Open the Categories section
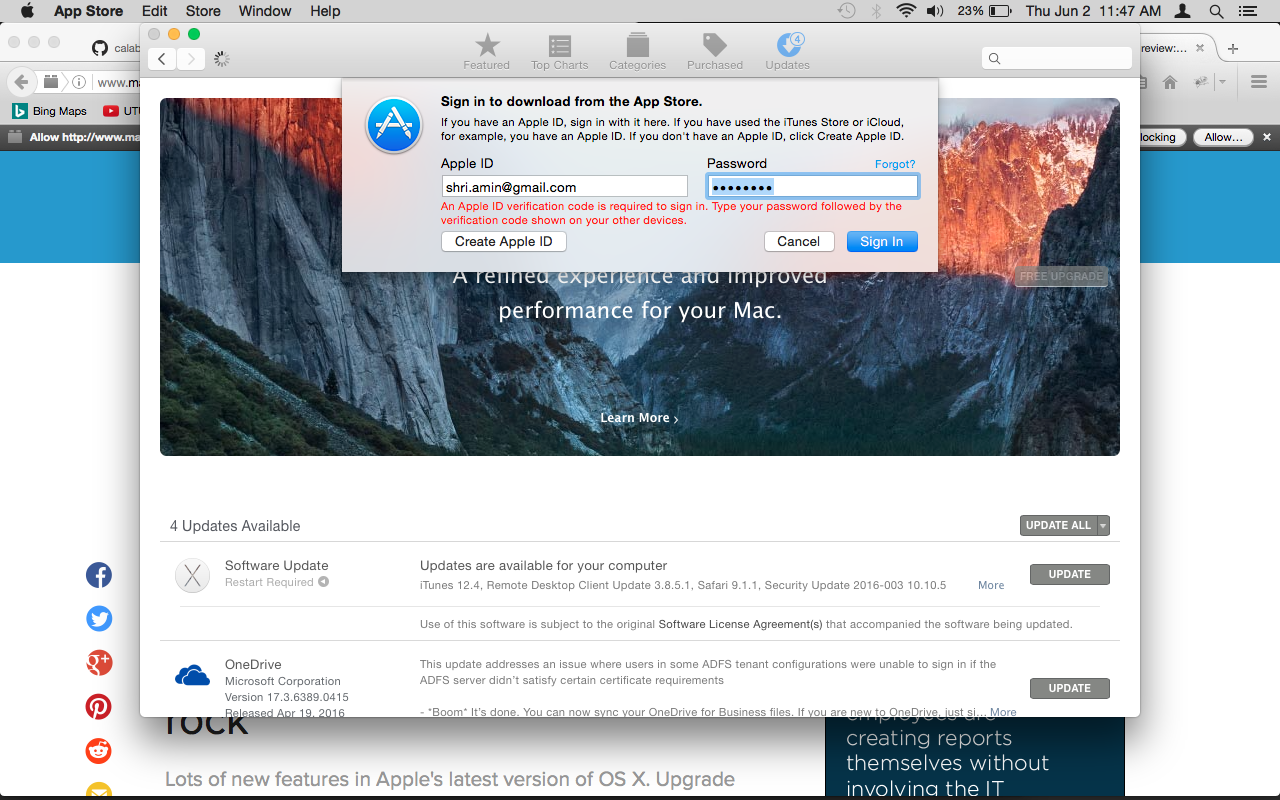This screenshot has height=800, width=1280. click(637, 52)
